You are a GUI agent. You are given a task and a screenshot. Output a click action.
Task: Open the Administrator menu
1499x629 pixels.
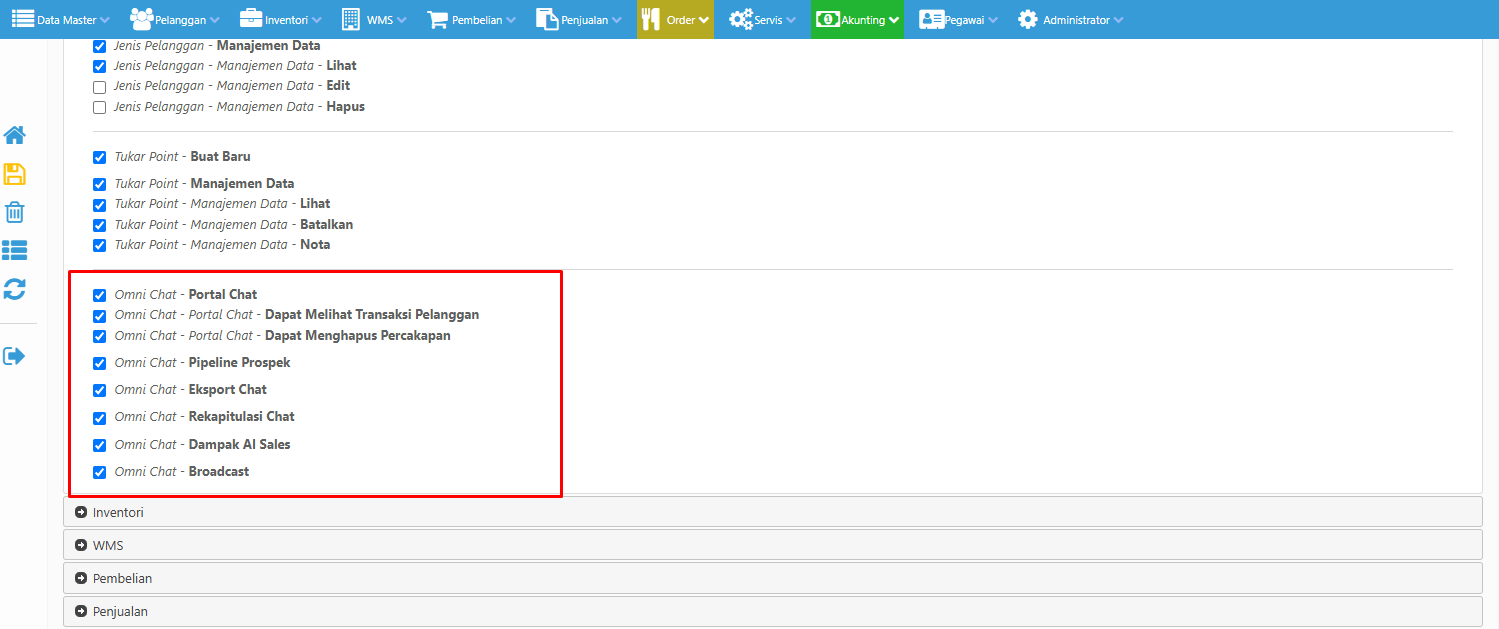pos(1070,19)
